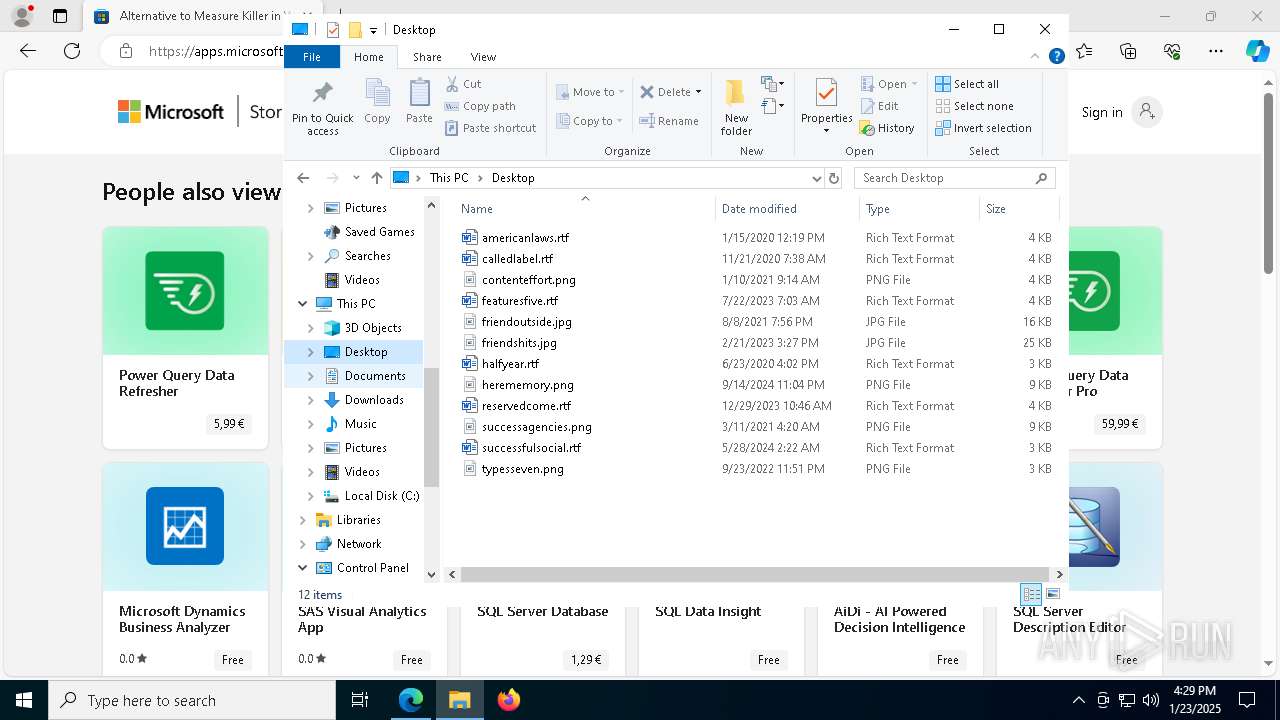
Task: Click the History command
Action: (x=887, y=128)
